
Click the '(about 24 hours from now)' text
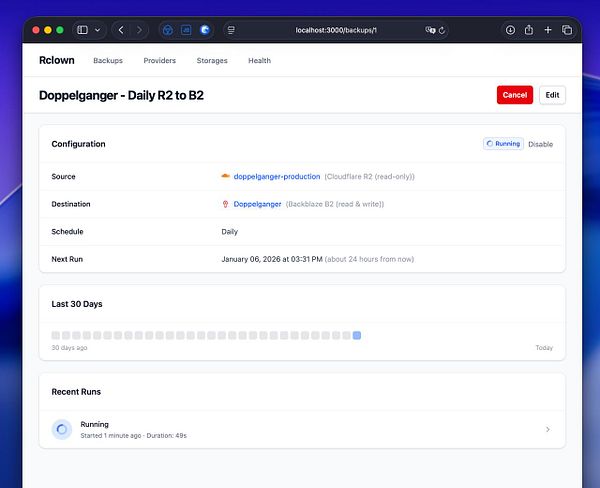[x=369, y=259]
